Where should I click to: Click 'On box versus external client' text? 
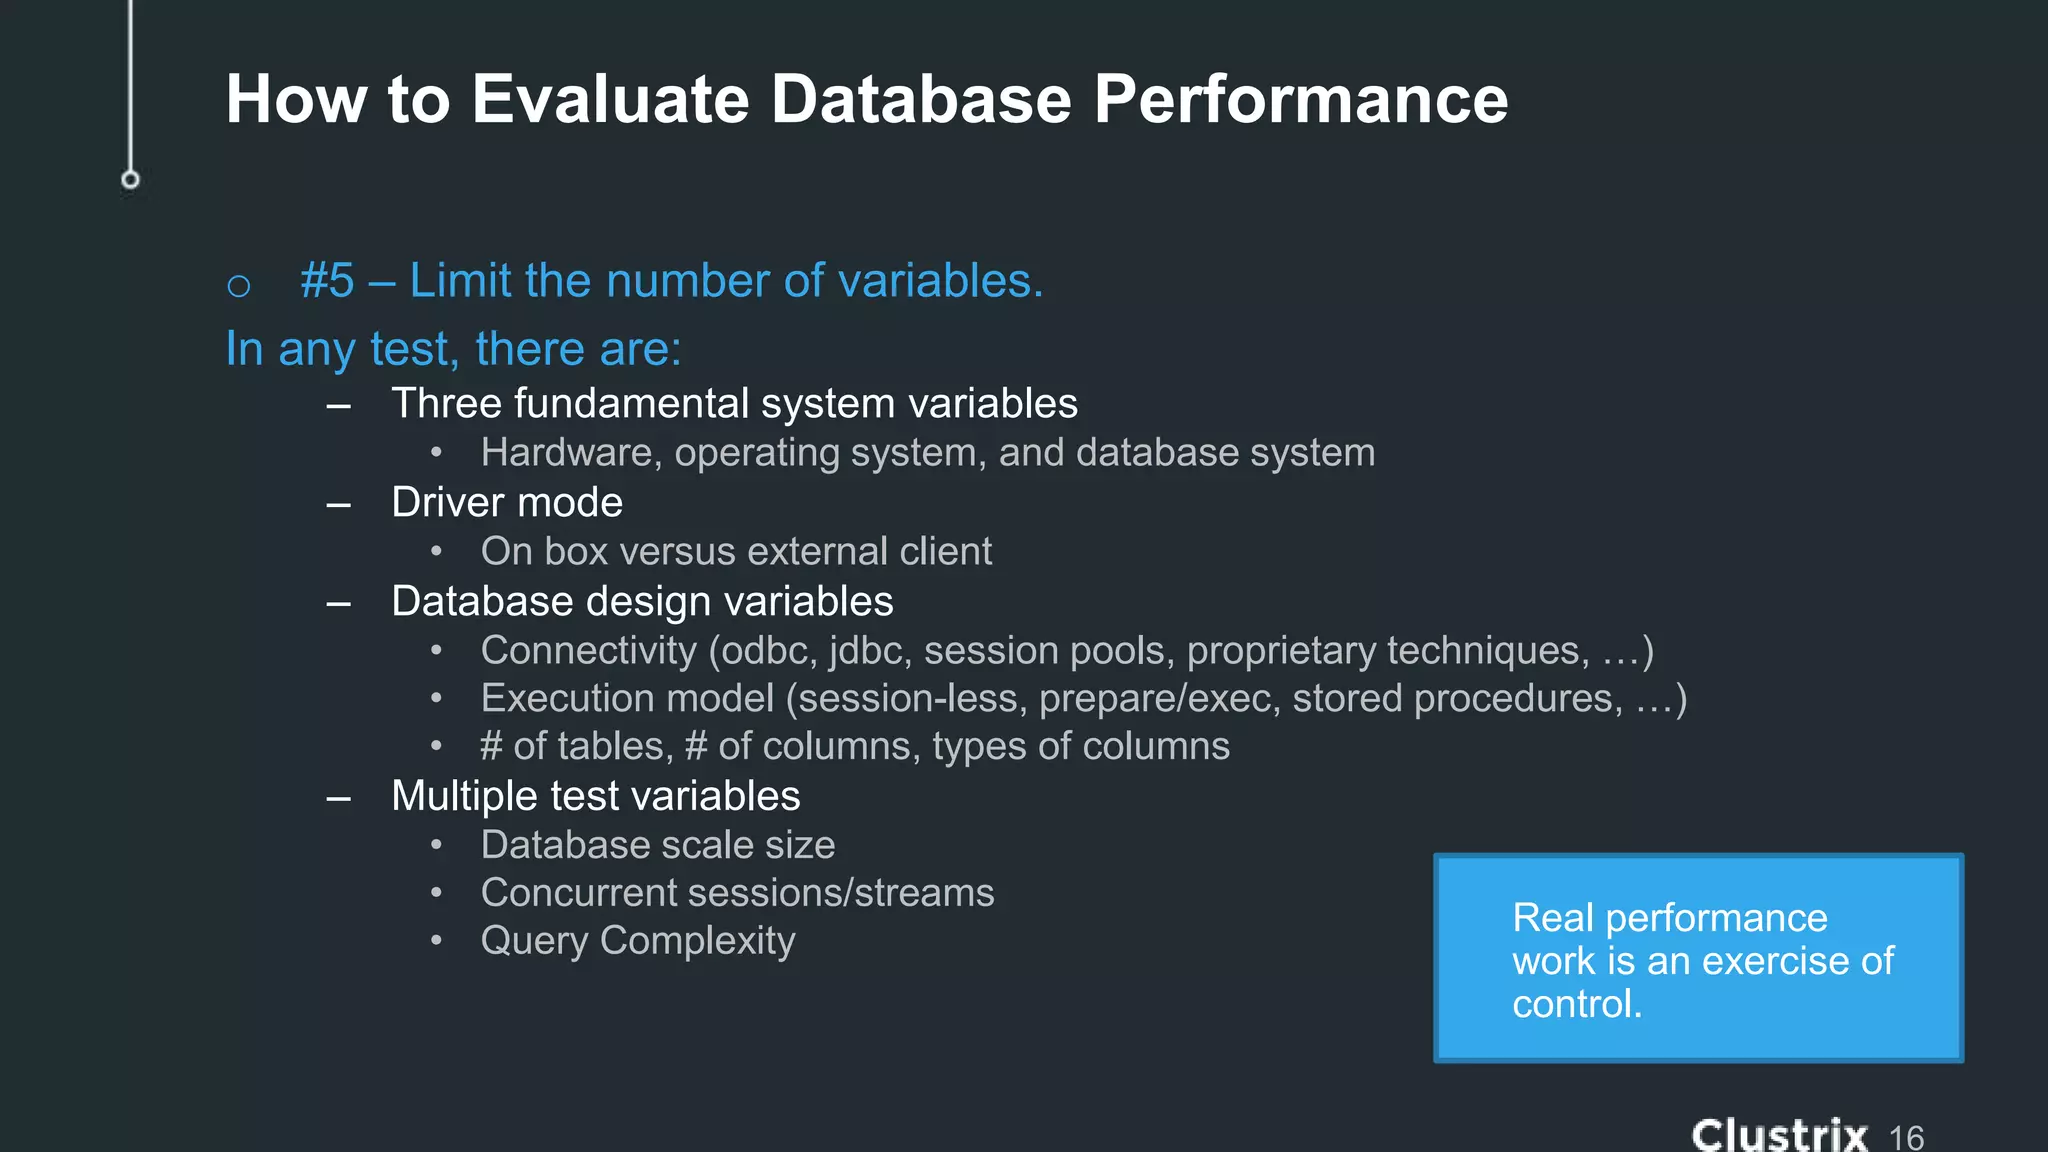(x=736, y=551)
